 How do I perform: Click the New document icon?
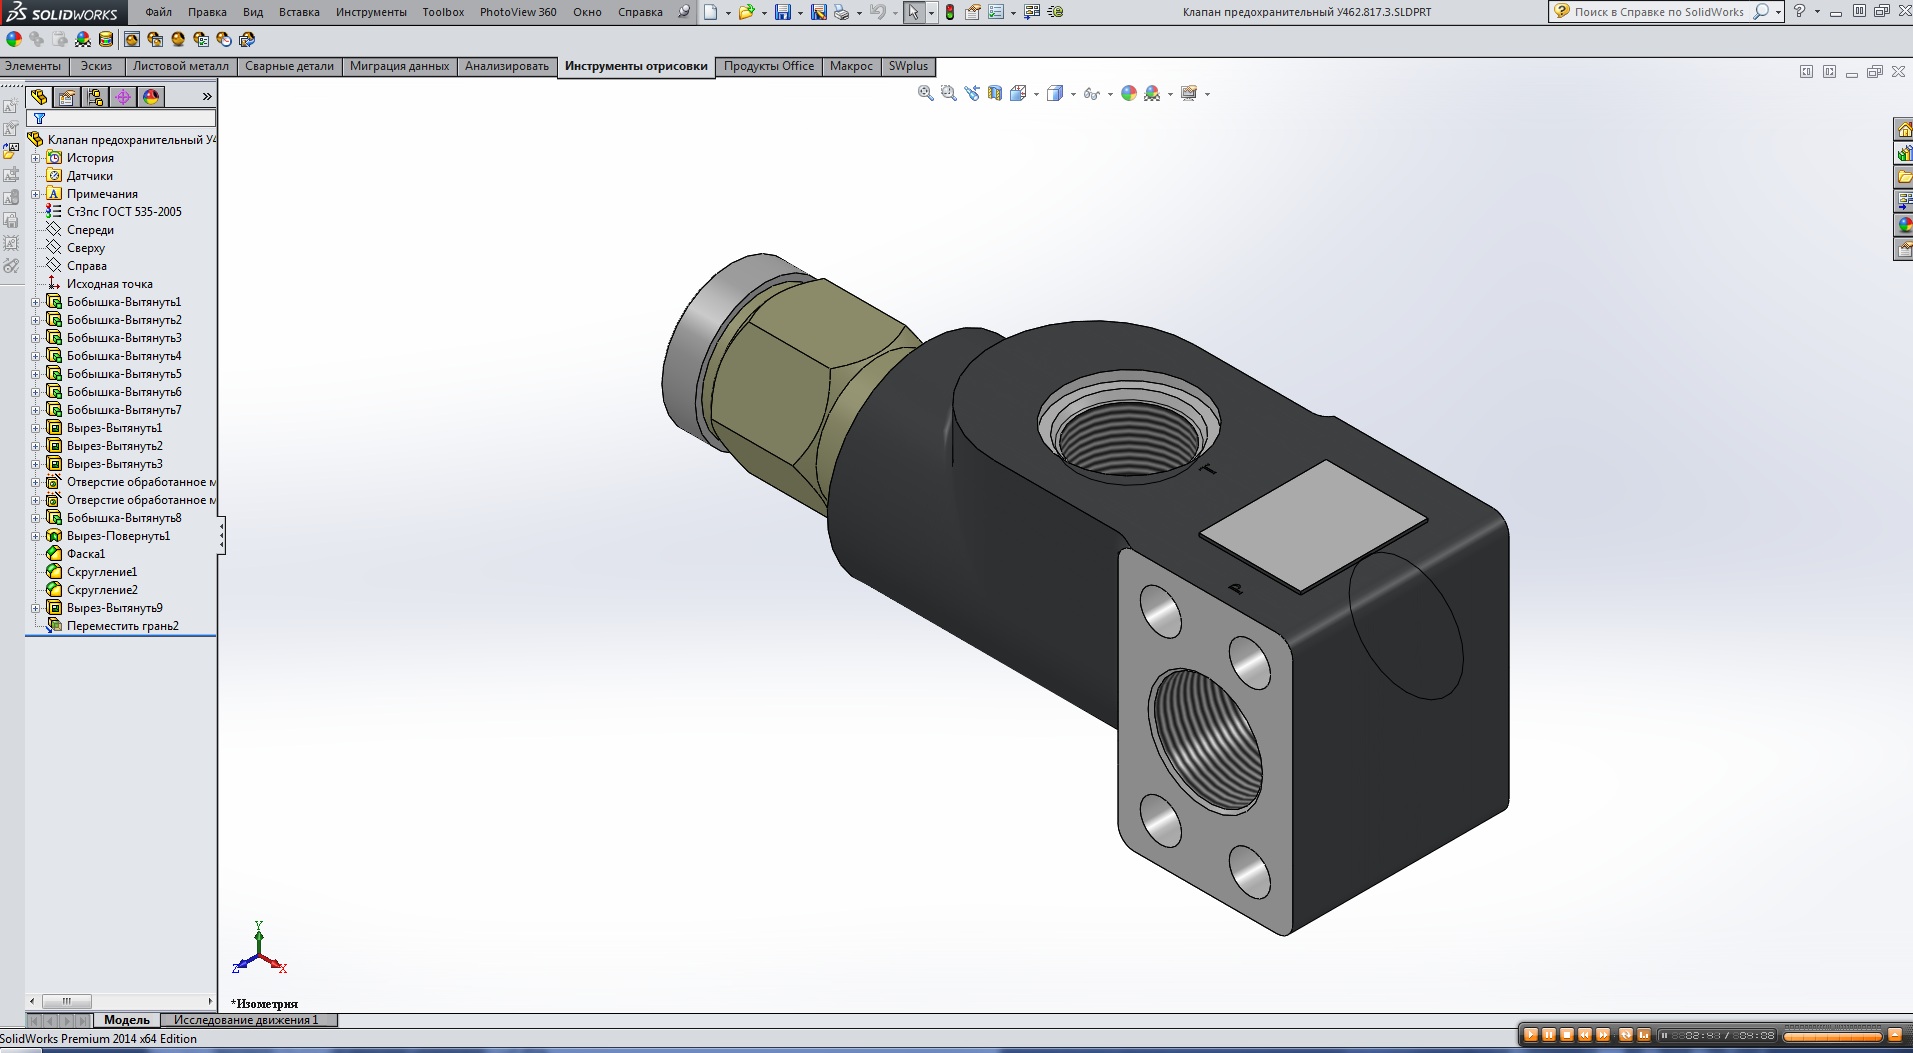[710, 12]
